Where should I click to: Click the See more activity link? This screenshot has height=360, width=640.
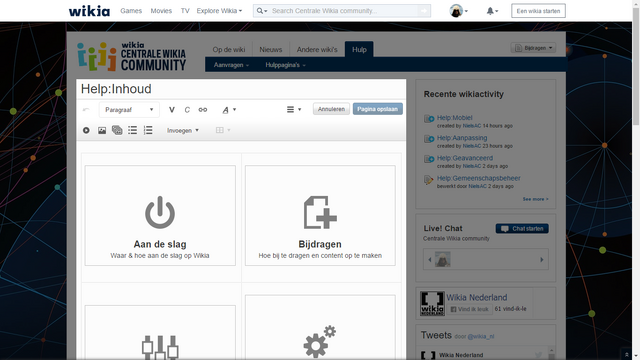click(x=536, y=199)
